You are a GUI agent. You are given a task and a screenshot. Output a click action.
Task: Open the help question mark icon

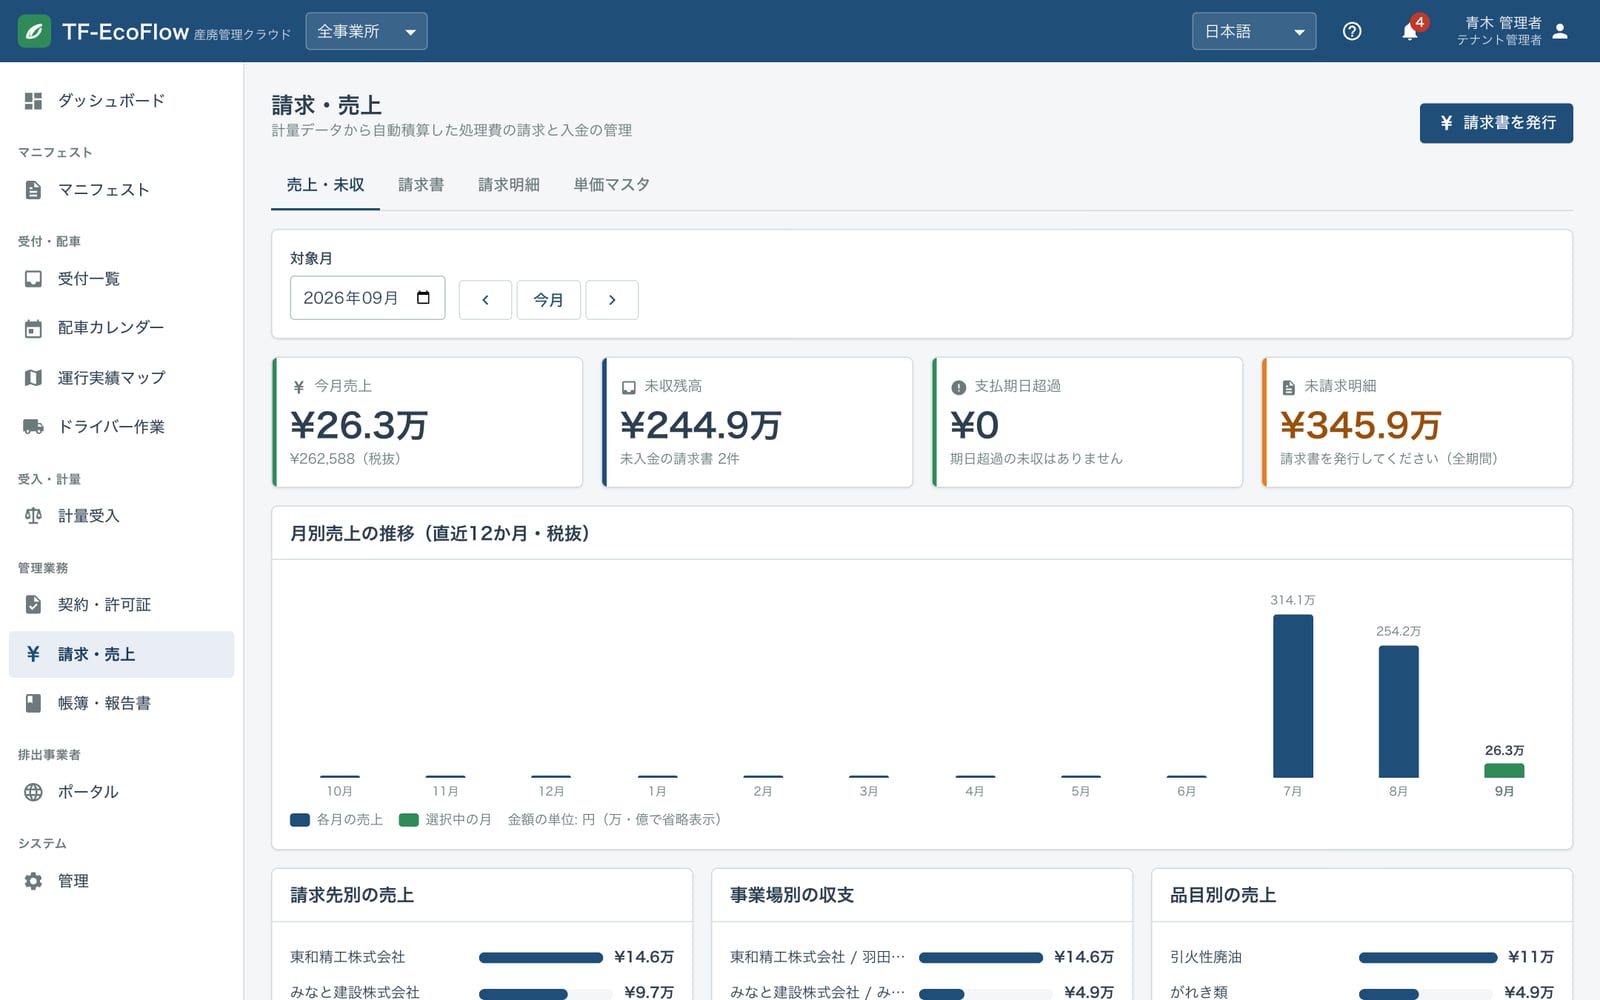[x=1352, y=31]
